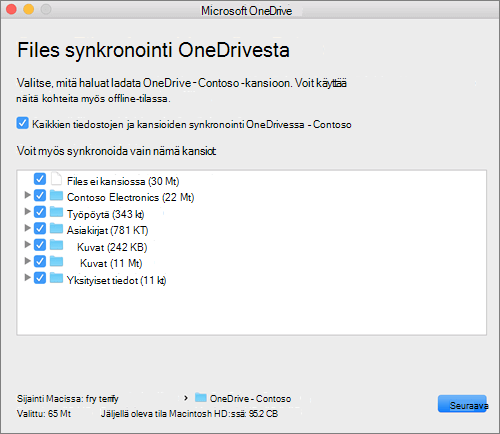
Task: Toggle the Yksityiset tiedot checkbox
Action: 40,278
